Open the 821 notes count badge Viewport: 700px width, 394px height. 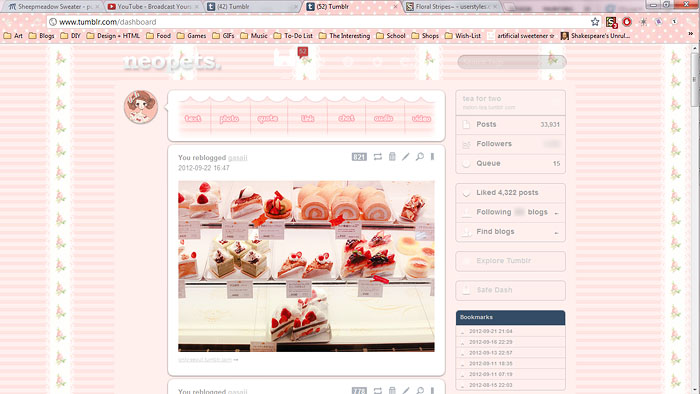pos(359,157)
